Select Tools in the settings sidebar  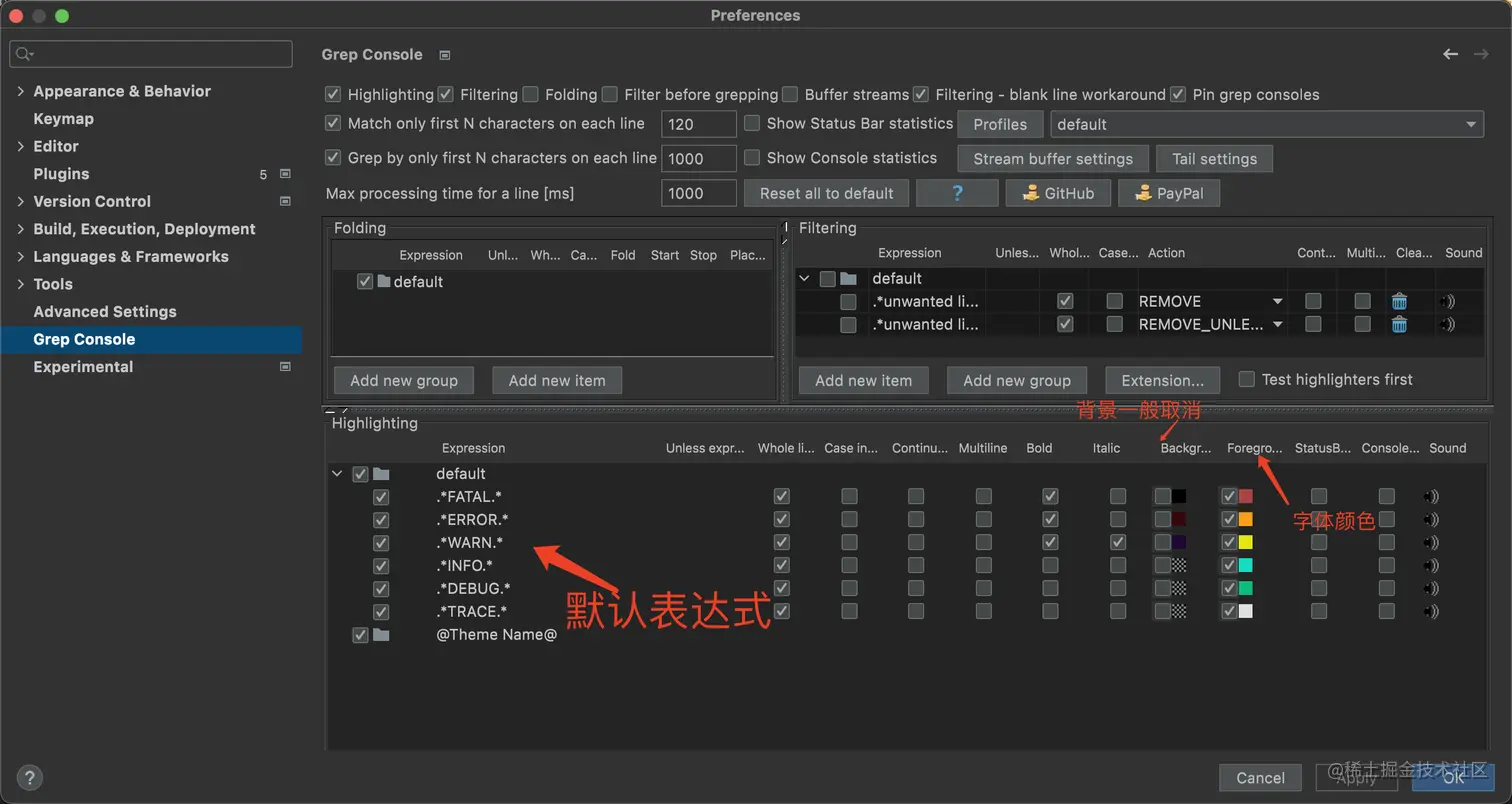coord(53,284)
